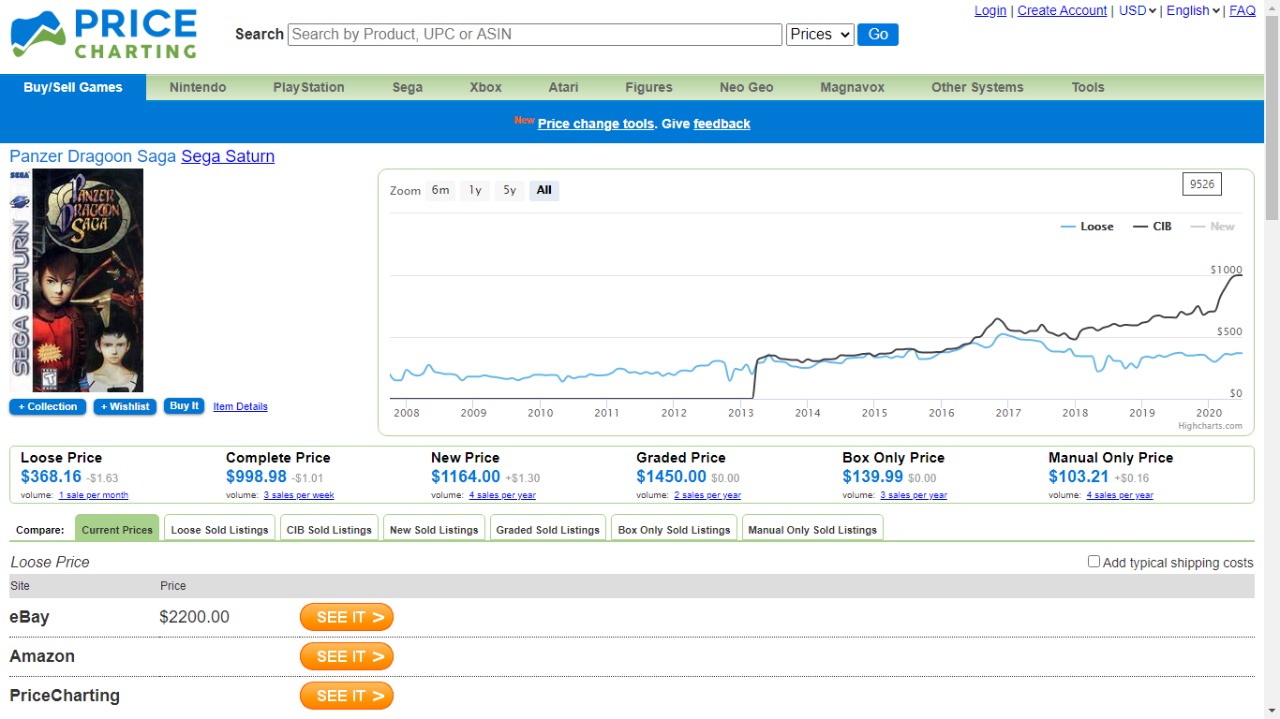Open the Atari menu
This screenshot has height=719, width=1280.
point(563,87)
